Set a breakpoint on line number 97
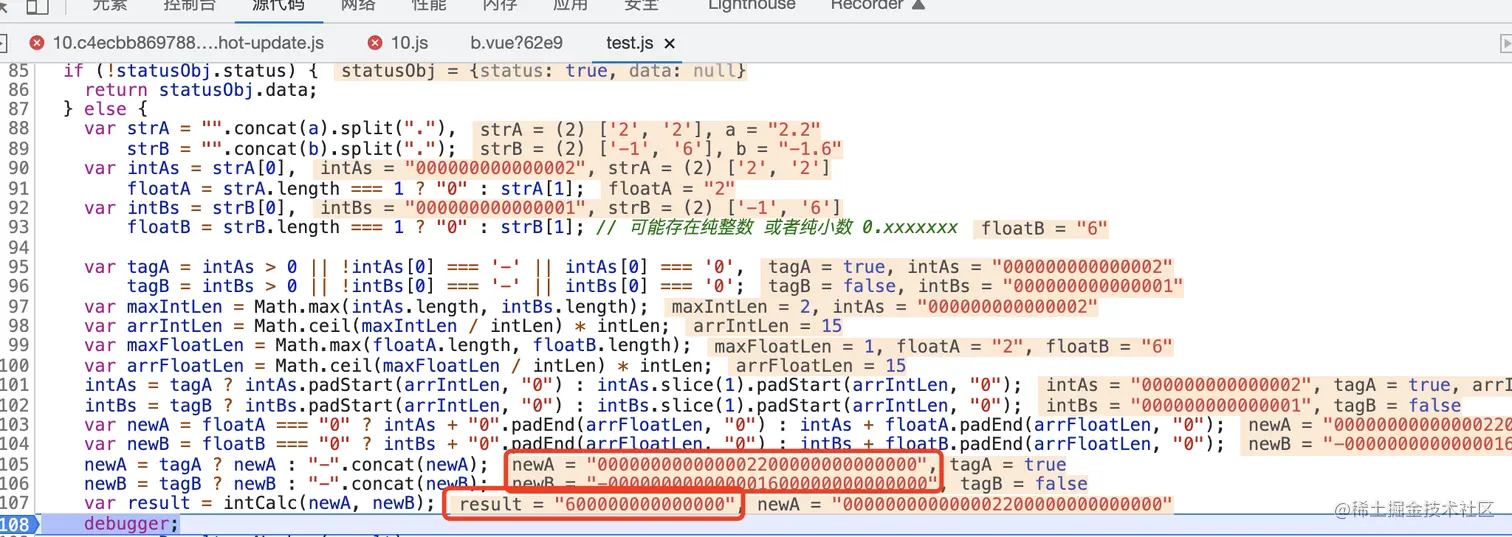 click(19, 306)
